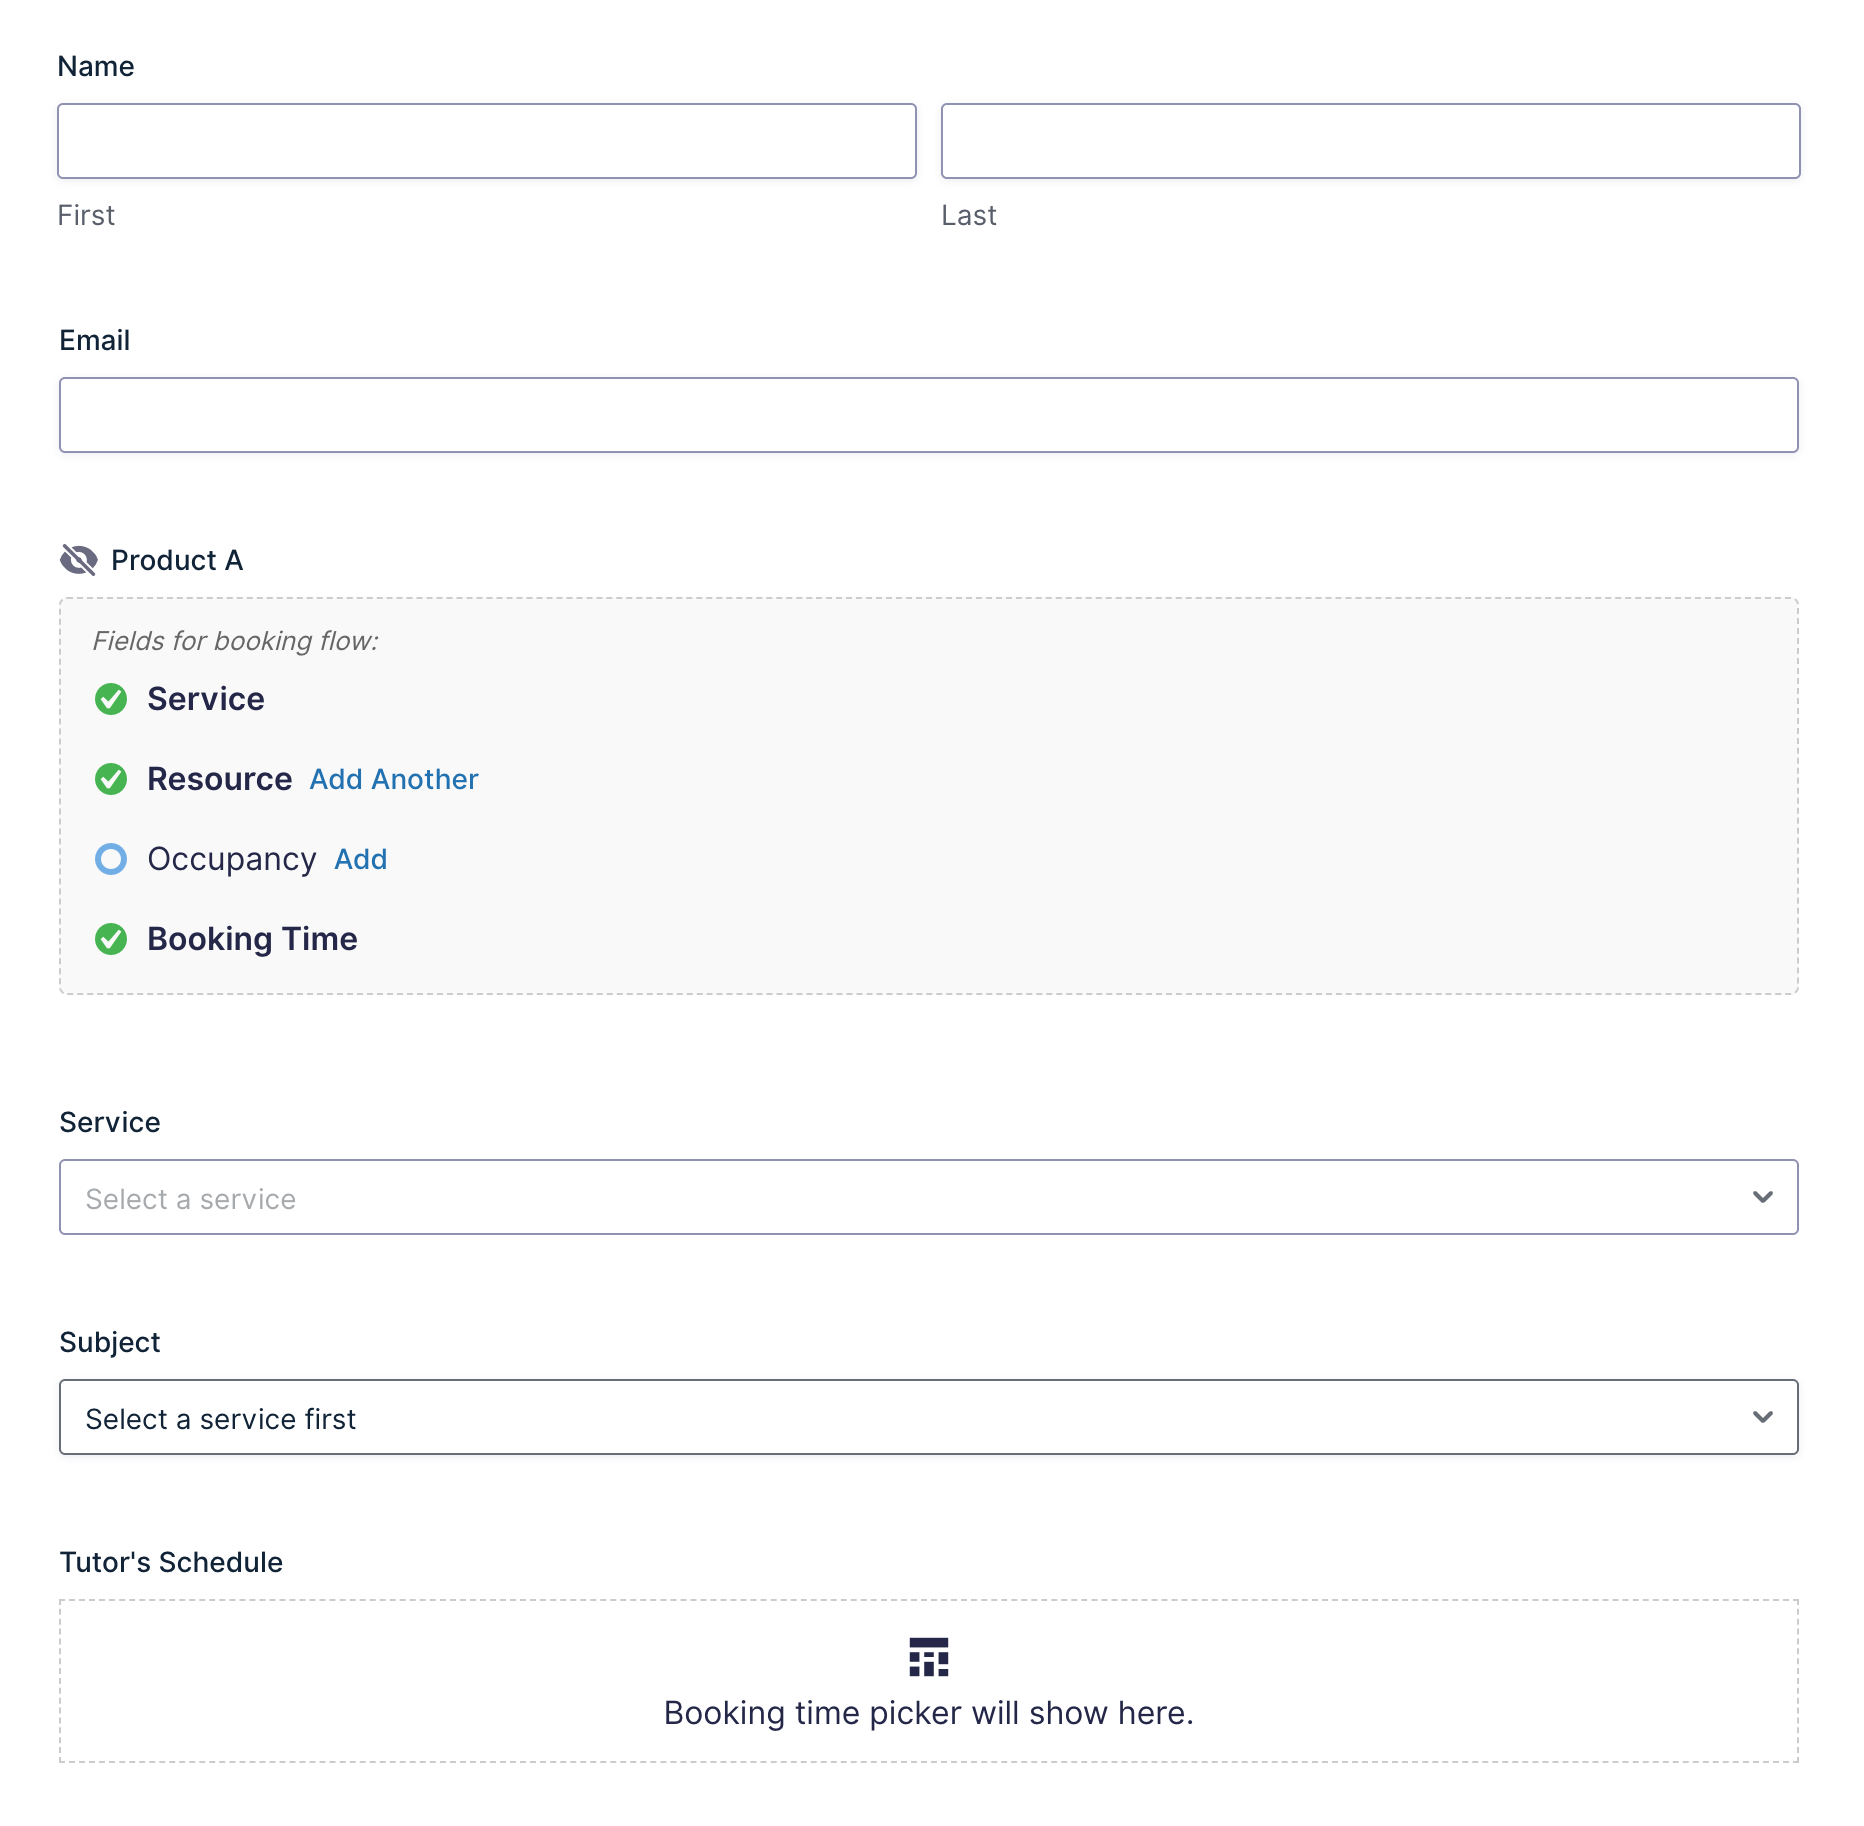Click the Resource item in booking flow
The height and width of the screenshot is (1826, 1864).
219,779
